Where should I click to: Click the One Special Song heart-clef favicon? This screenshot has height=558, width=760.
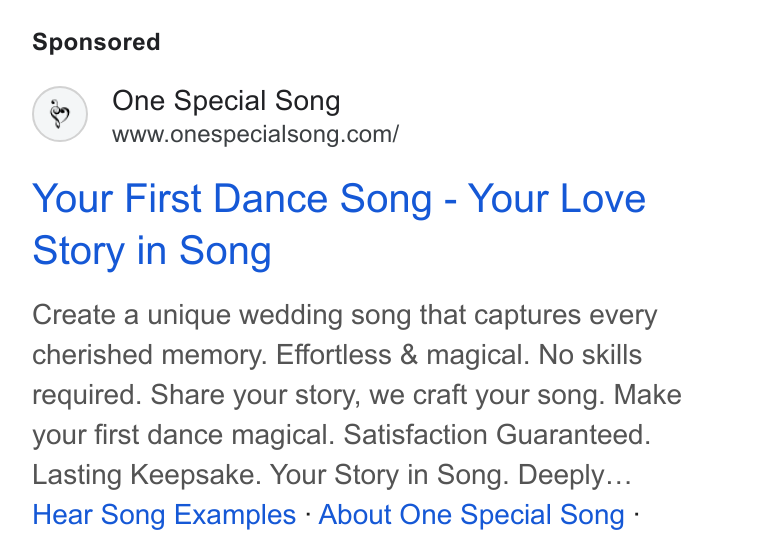(60, 114)
